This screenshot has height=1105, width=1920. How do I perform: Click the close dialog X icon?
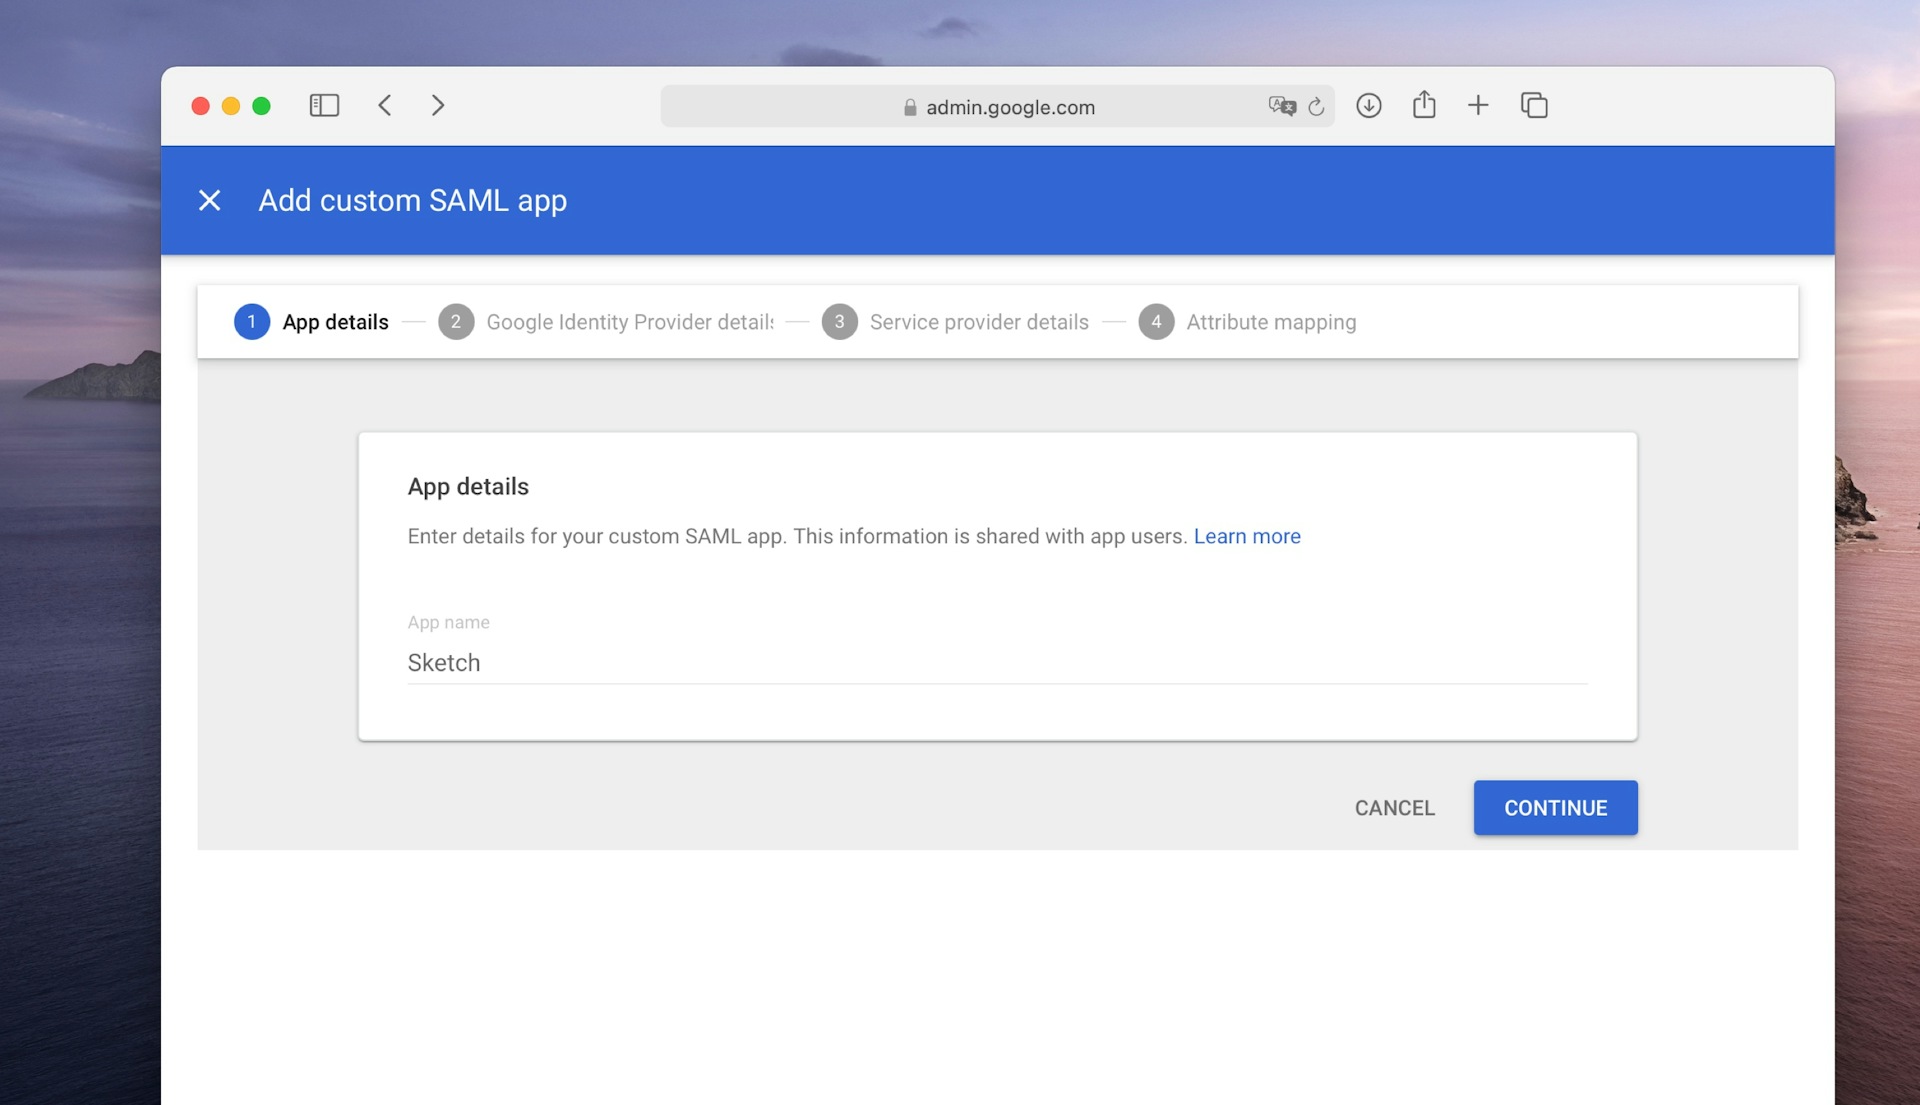[x=208, y=199]
